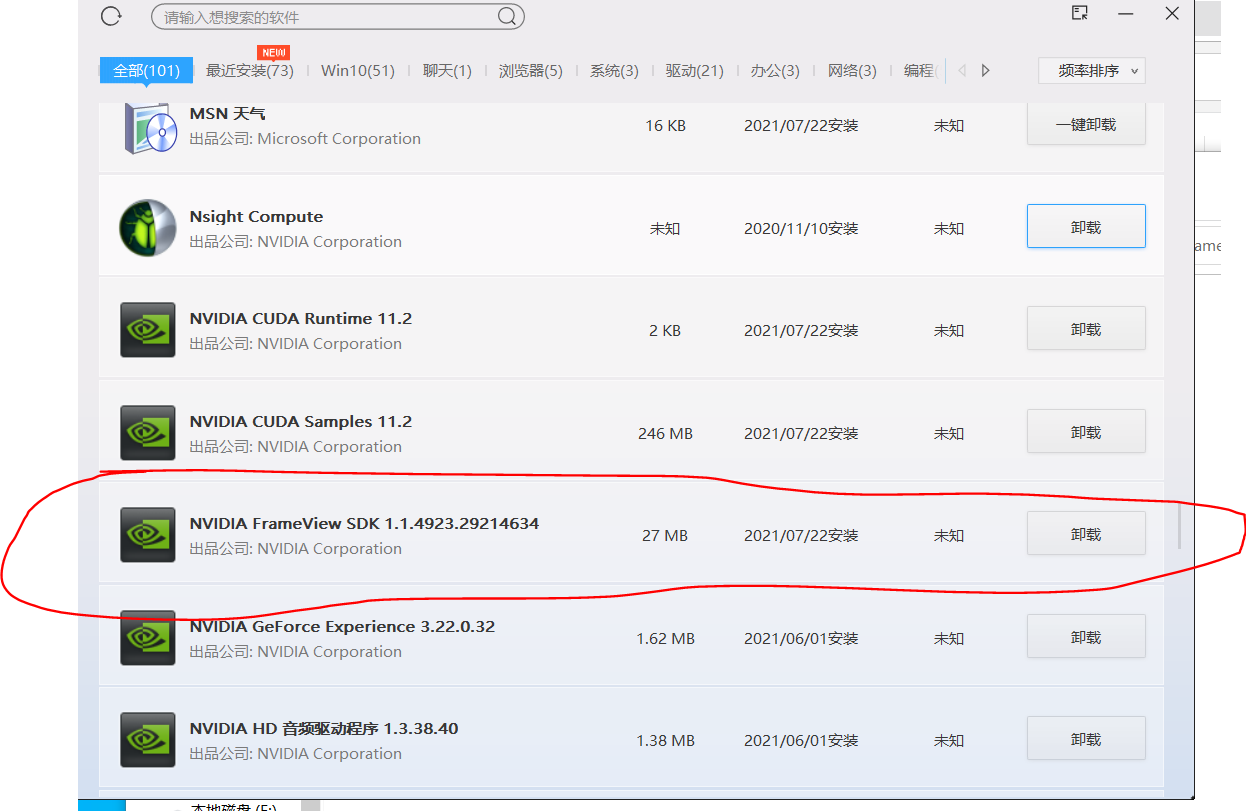Open the 驱动(21) category tab
This screenshot has width=1246, height=811.
pyautogui.click(x=694, y=71)
